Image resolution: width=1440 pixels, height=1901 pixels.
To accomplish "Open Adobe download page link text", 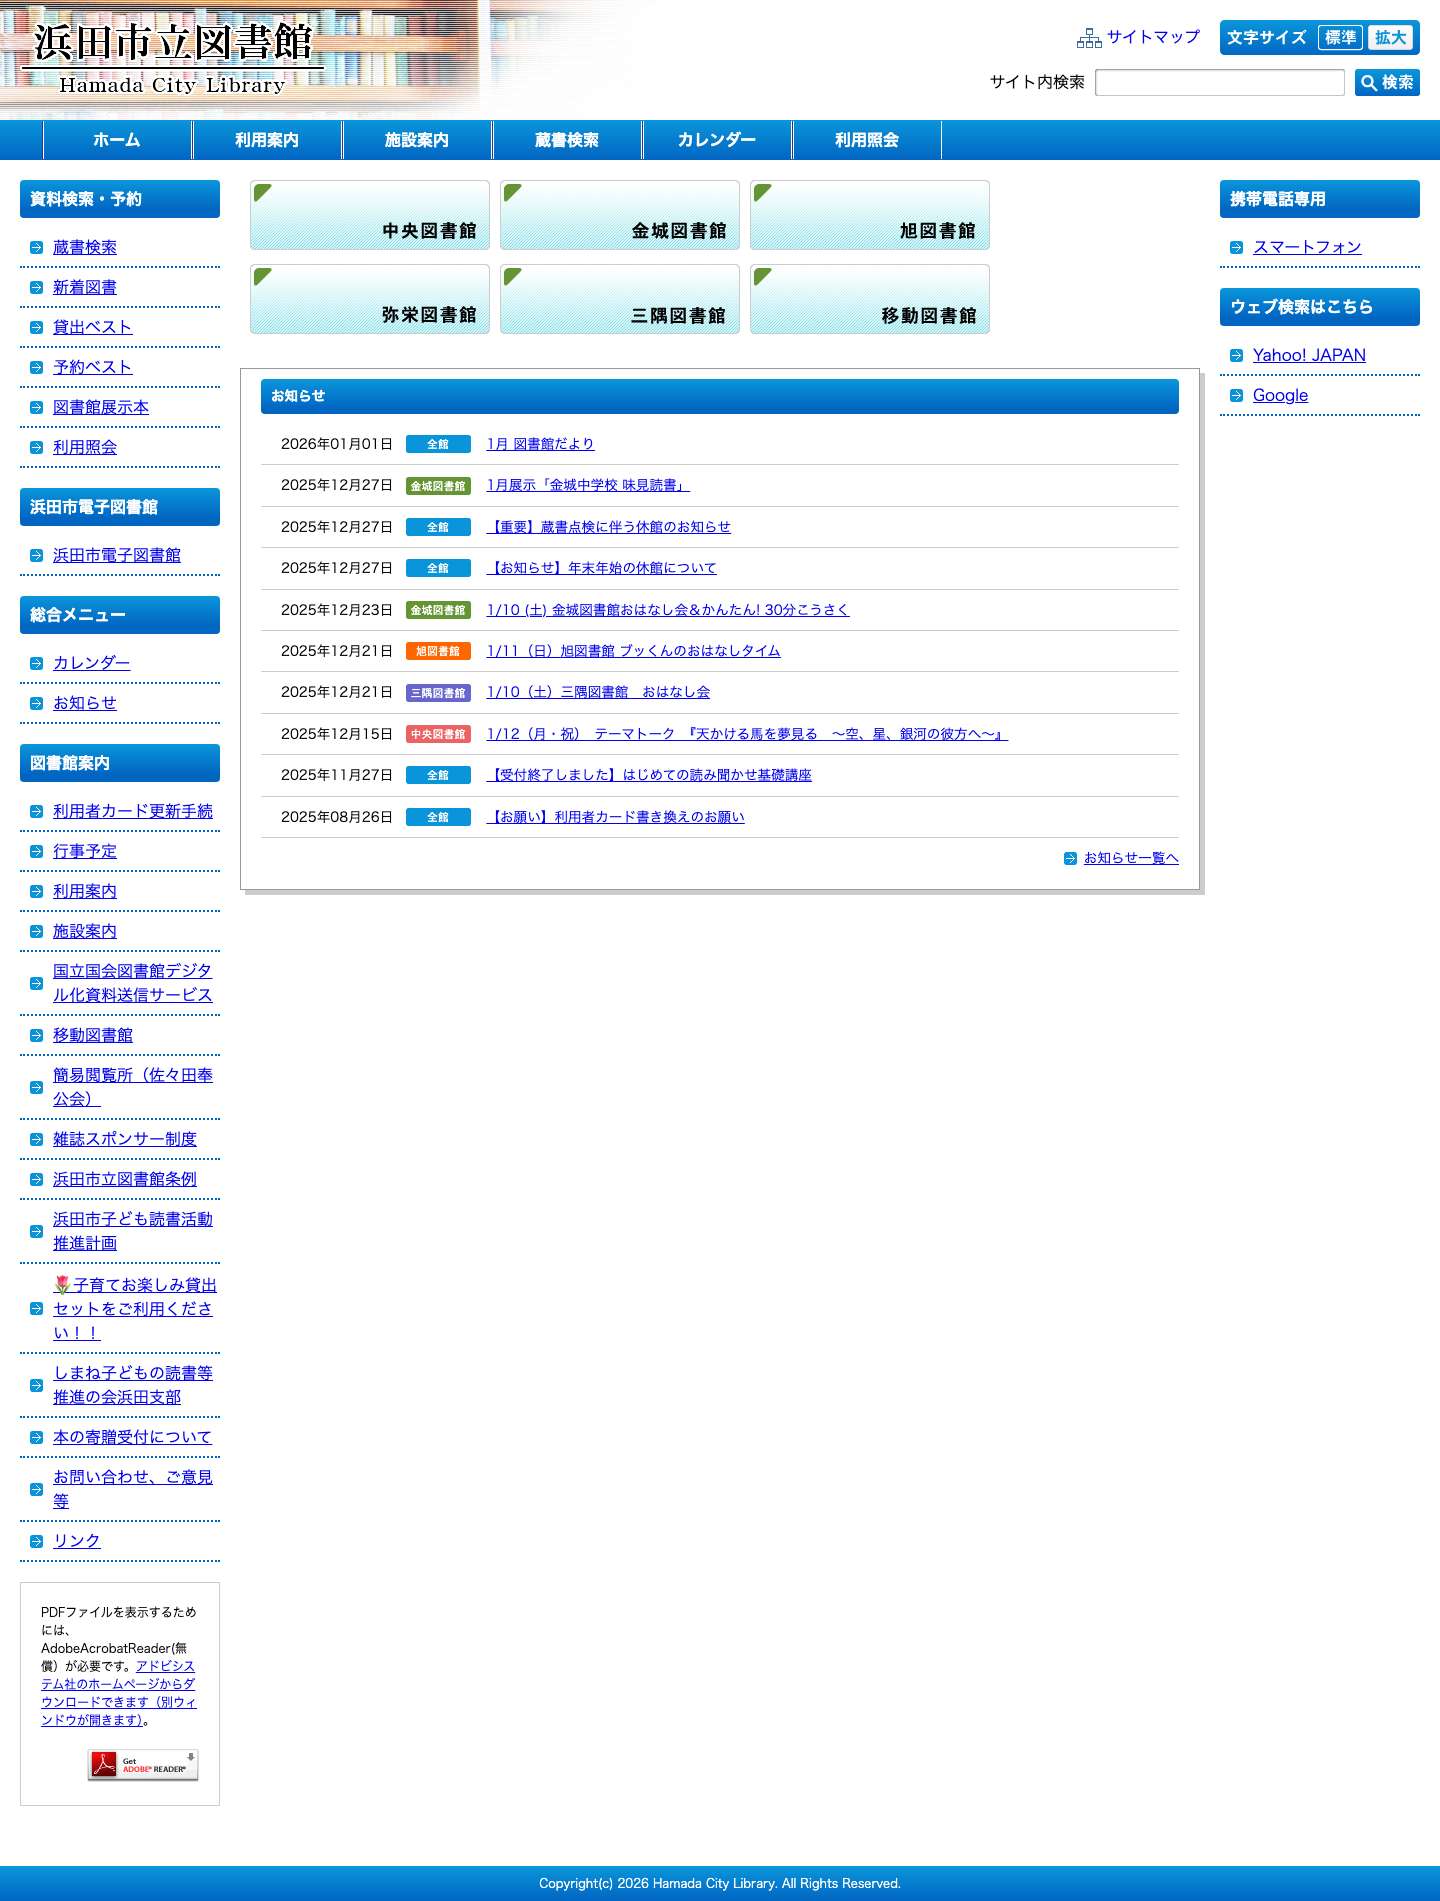I will click(x=119, y=1693).
